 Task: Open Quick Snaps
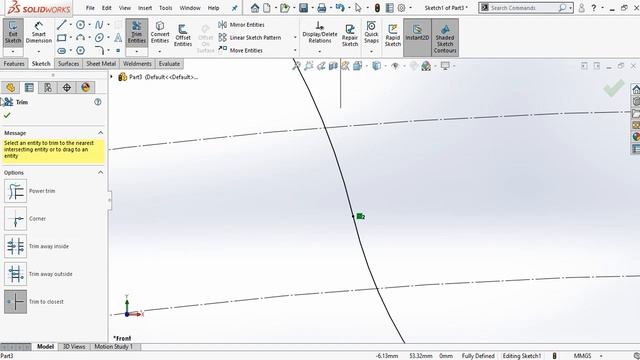(x=371, y=33)
